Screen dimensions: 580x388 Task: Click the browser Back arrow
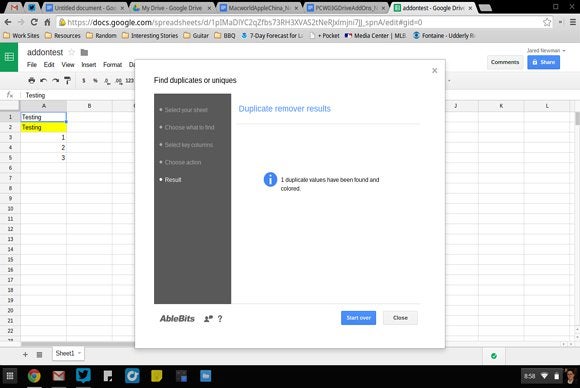8,22
